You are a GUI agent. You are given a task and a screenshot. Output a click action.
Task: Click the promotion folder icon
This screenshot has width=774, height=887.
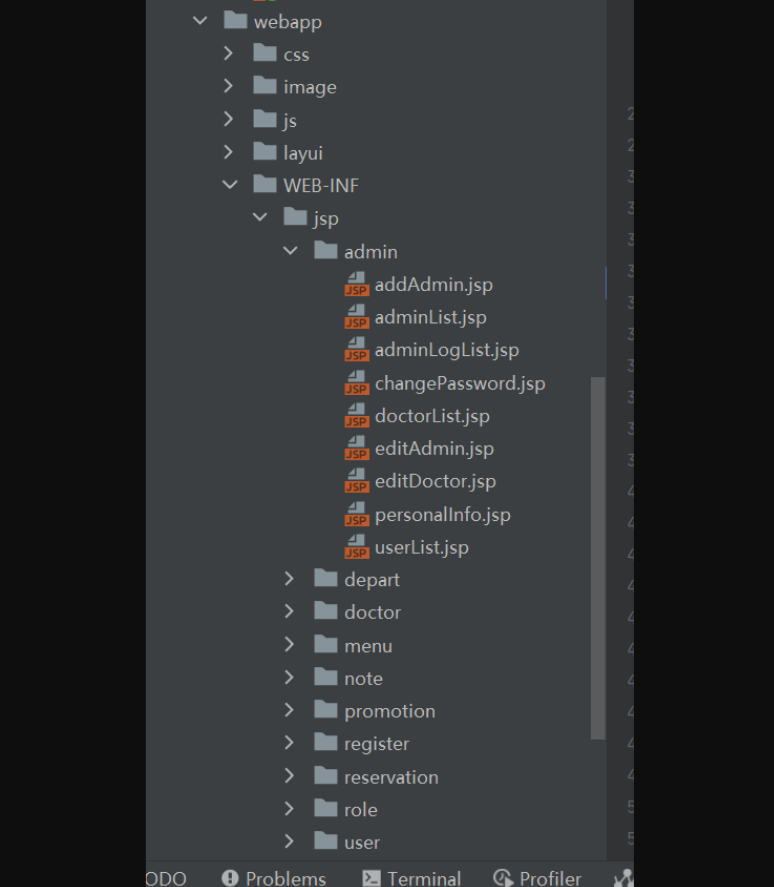[326, 711]
